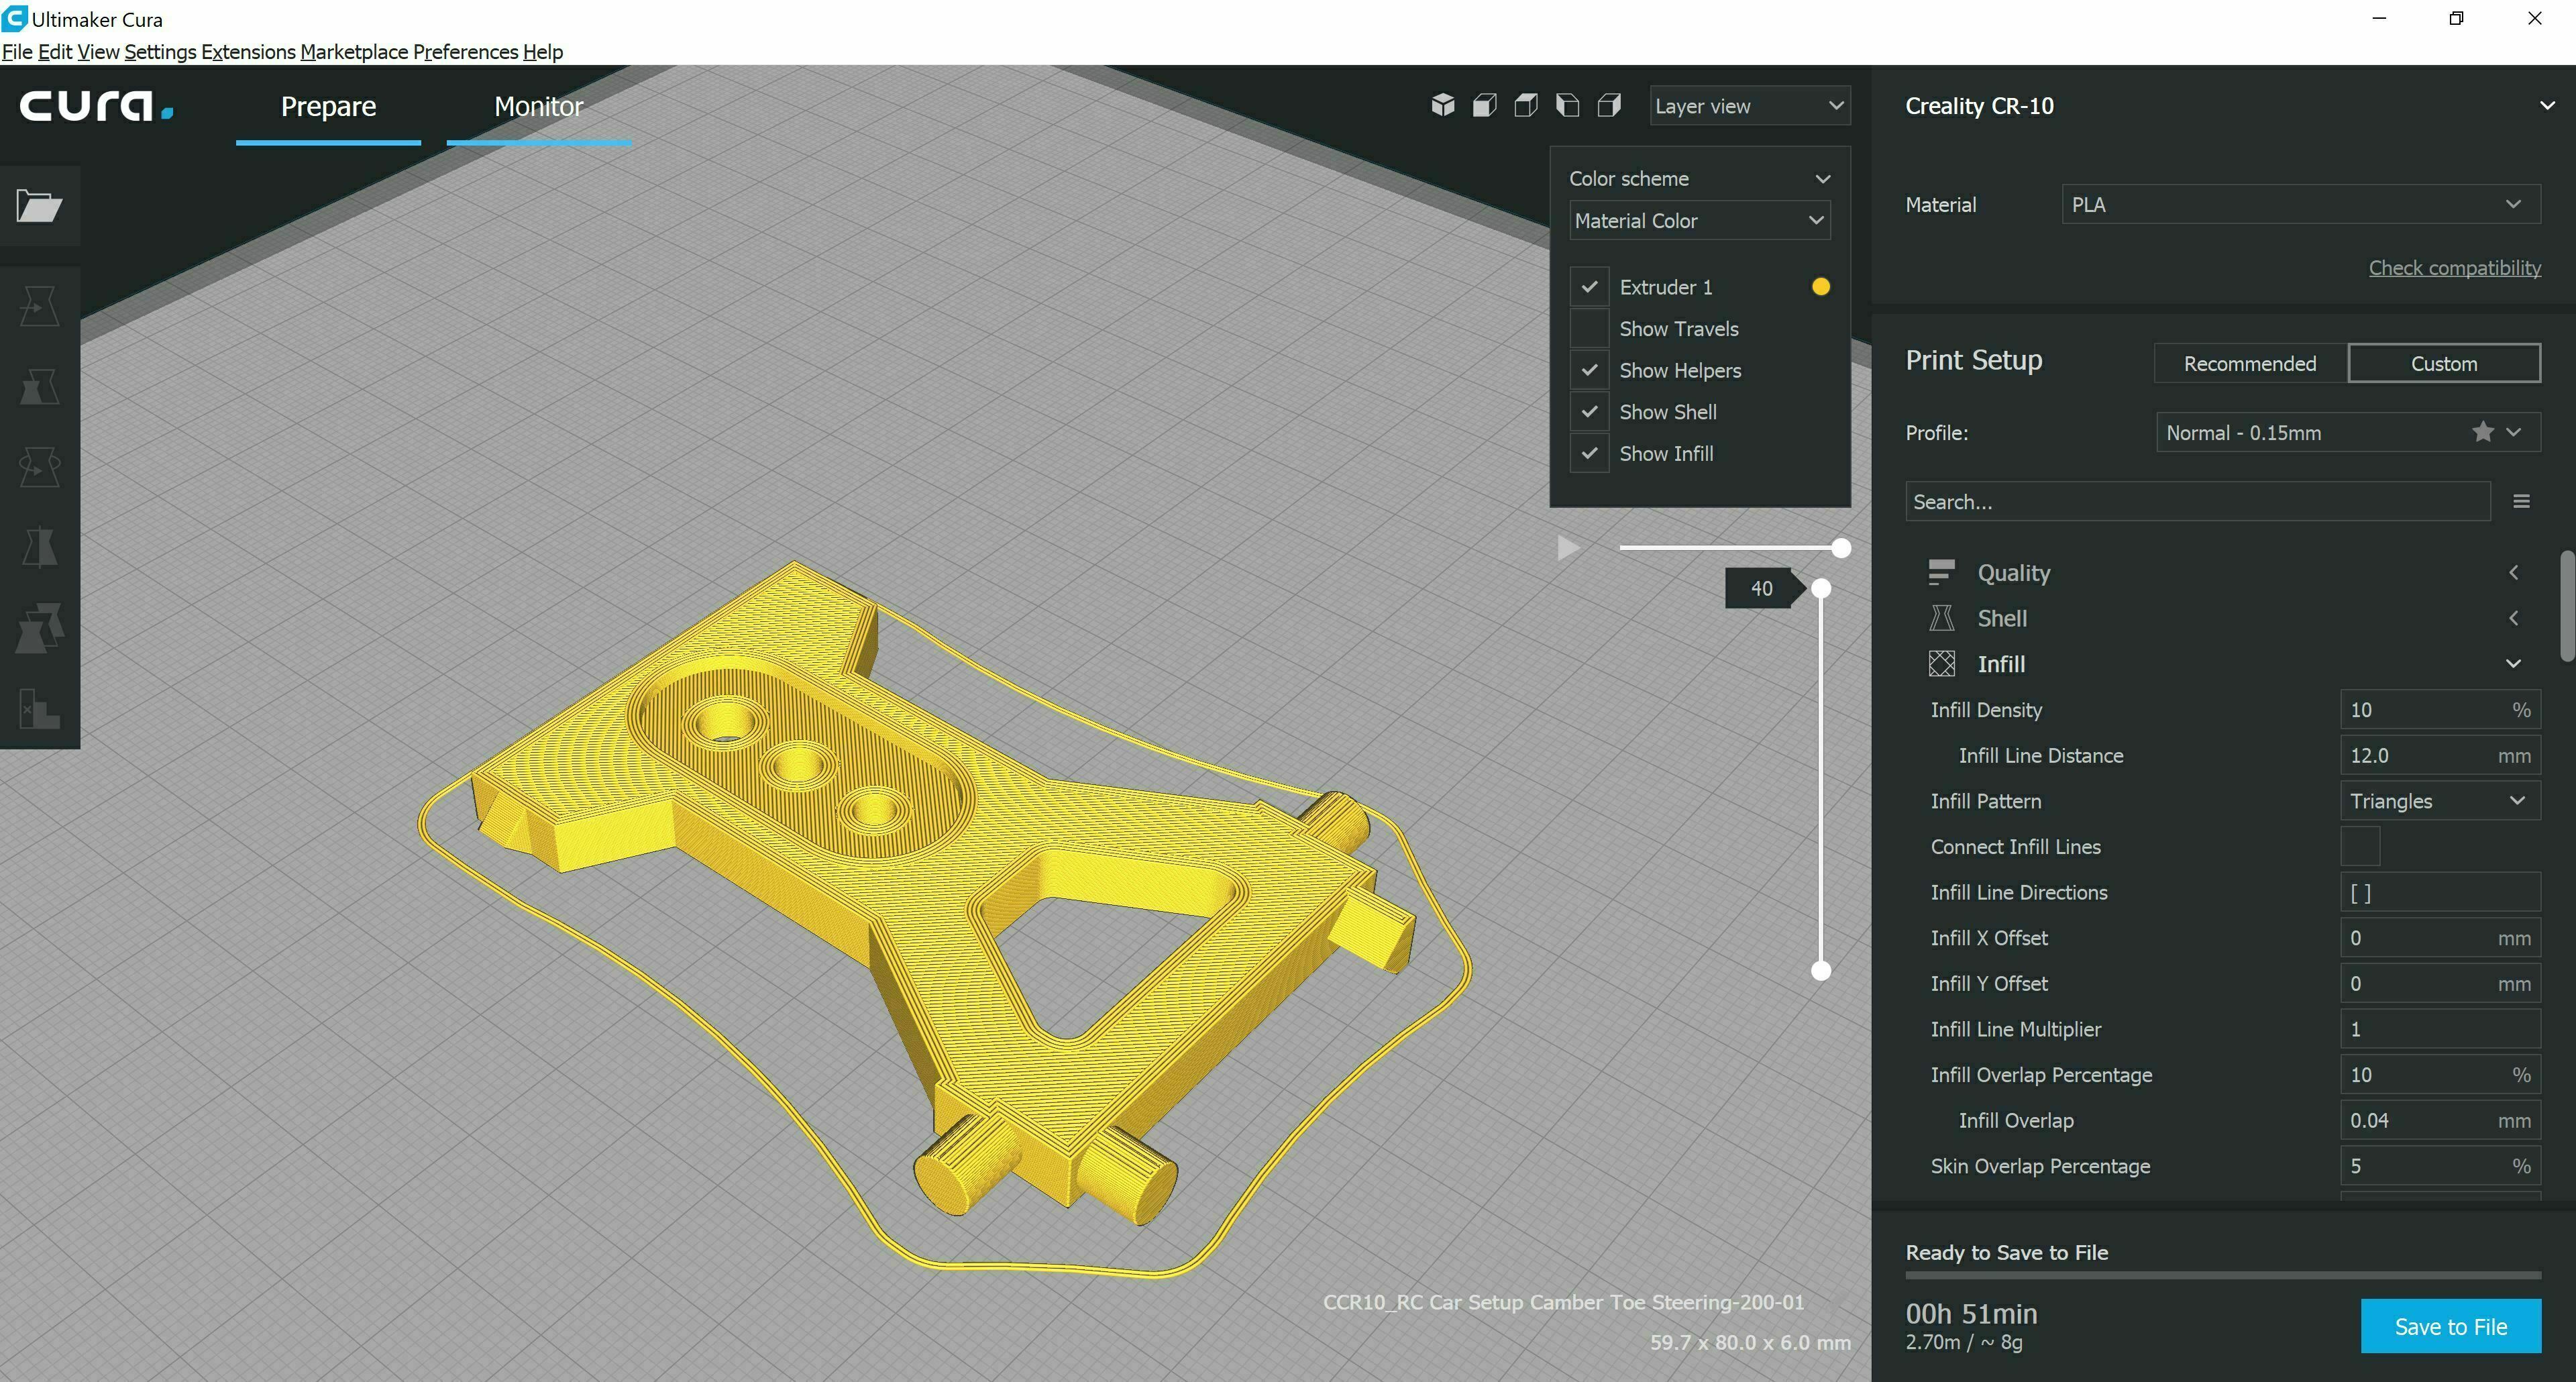Image resolution: width=2576 pixels, height=1382 pixels.
Task: Select the Rotate tool in left toolbar
Action: pyautogui.click(x=40, y=467)
